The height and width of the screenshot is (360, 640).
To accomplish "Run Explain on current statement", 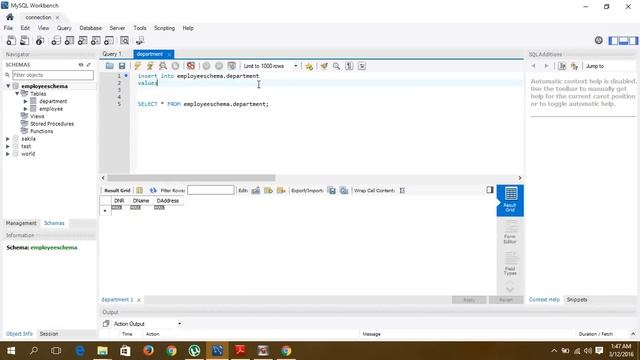I will 163,66.
